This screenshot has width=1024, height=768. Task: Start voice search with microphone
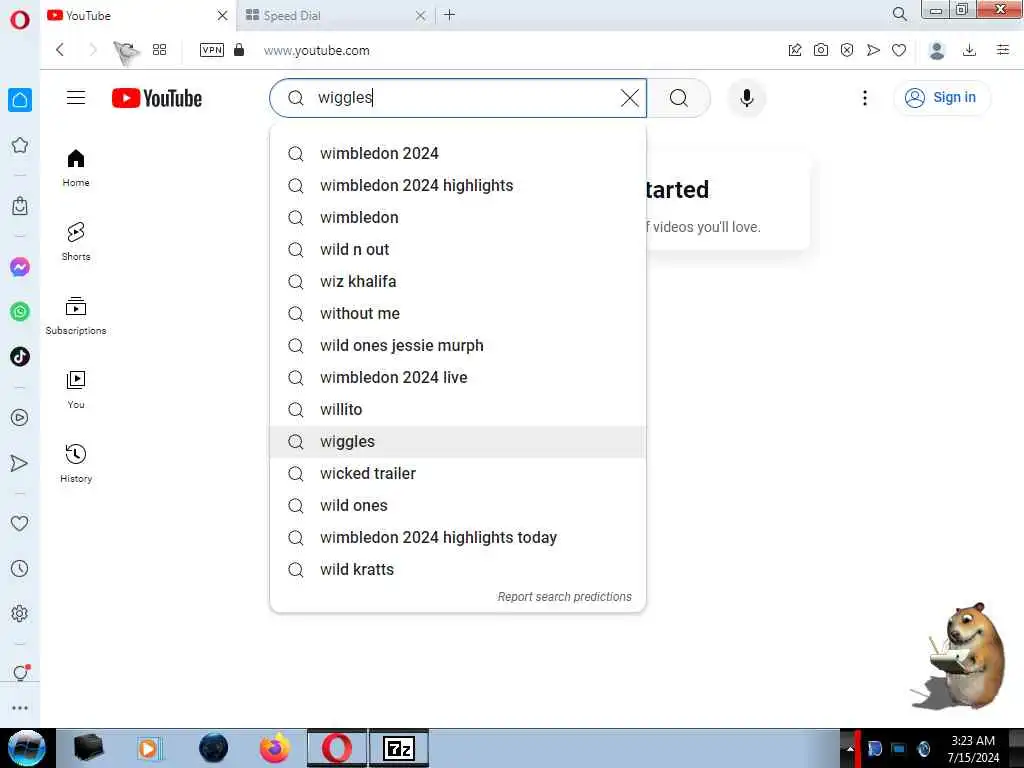tap(747, 98)
